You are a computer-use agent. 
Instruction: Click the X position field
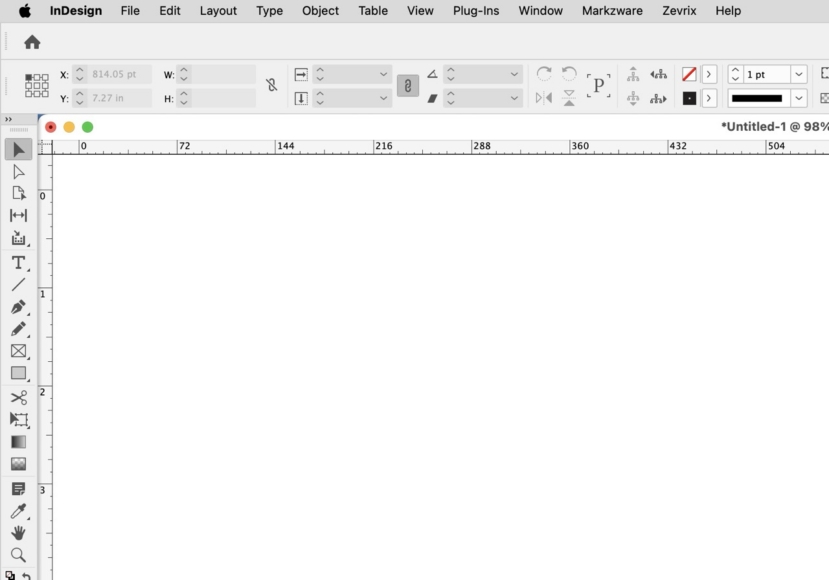pyautogui.click(x=120, y=74)
